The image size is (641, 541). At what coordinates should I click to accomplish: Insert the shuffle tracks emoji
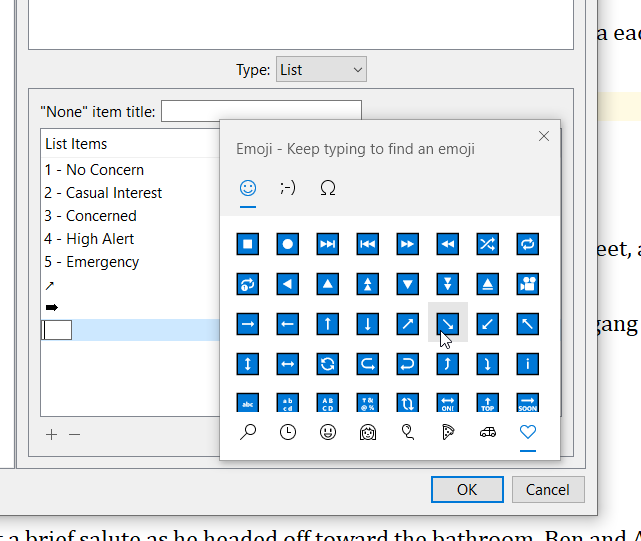tap(488, 244)
